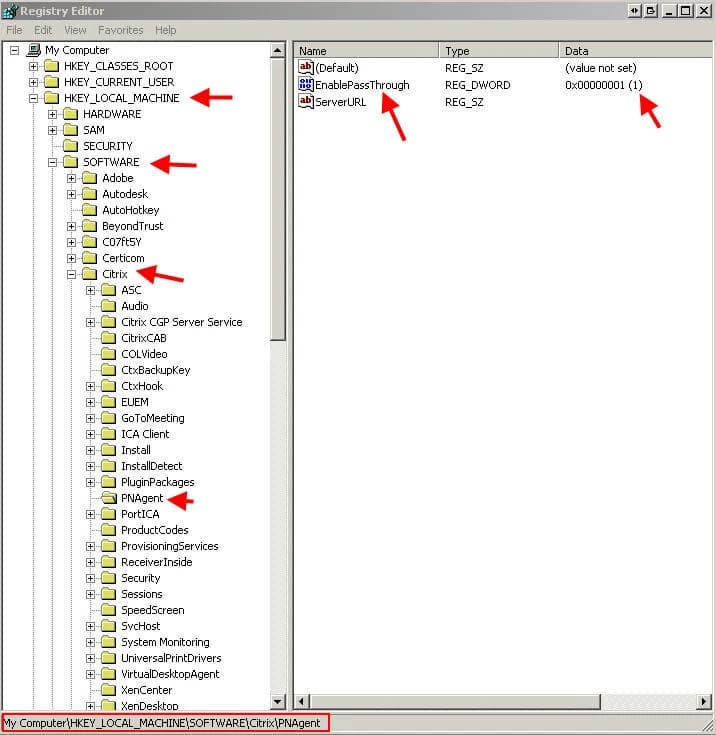Collapse the My Computer root node
This screenshot has width=716, height=735.
[15, 50]
